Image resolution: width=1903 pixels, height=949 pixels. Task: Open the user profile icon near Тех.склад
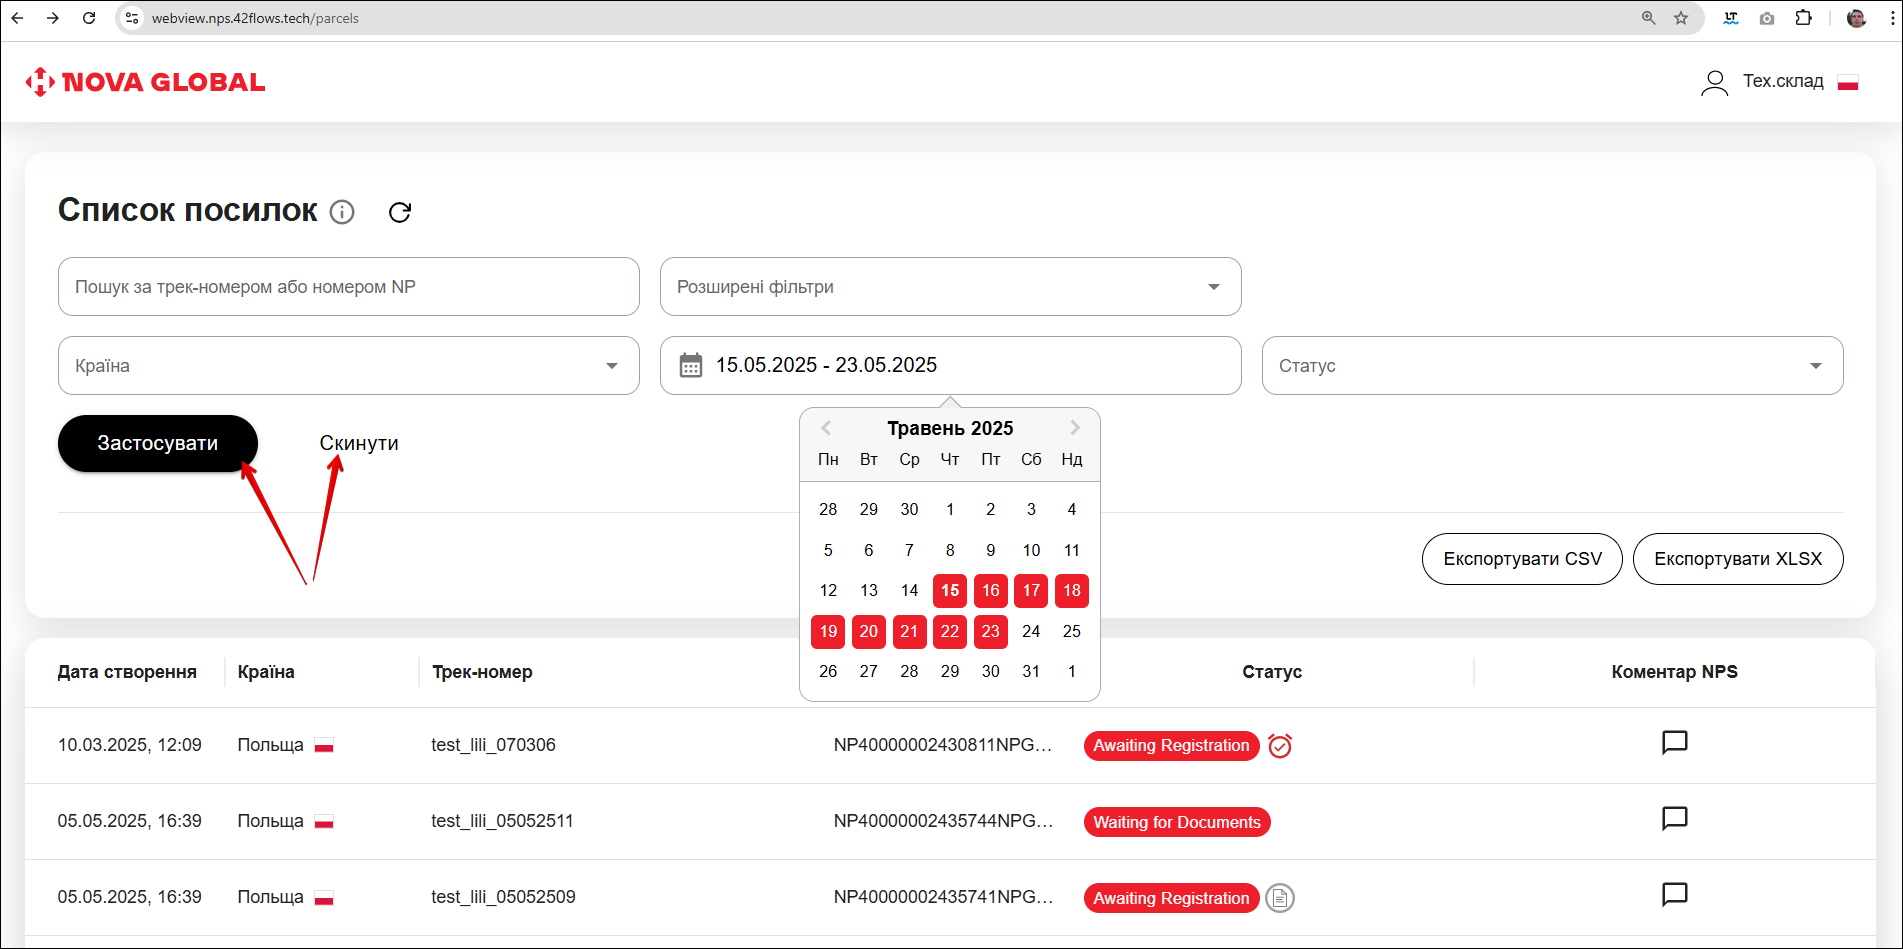(1714, 82)
